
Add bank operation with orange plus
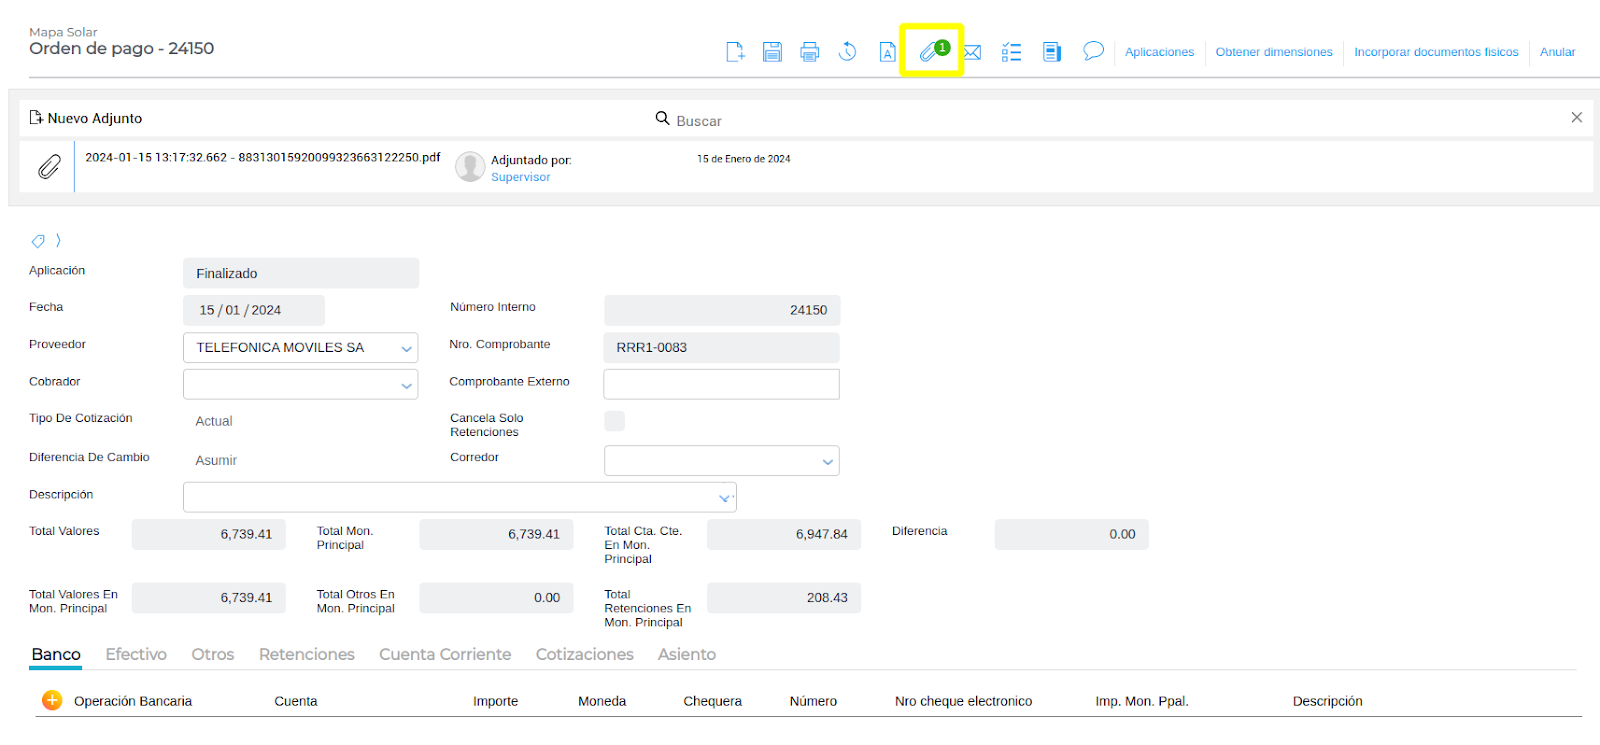(52, 700)
